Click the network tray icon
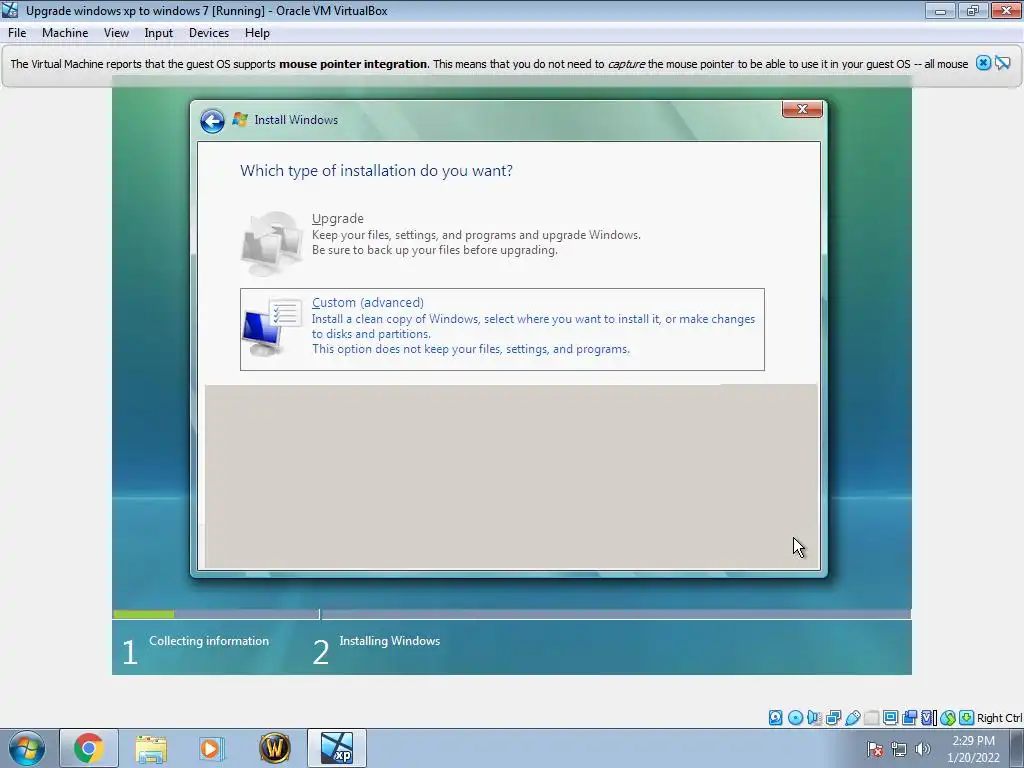The image size is (1024, 768). 899,749
